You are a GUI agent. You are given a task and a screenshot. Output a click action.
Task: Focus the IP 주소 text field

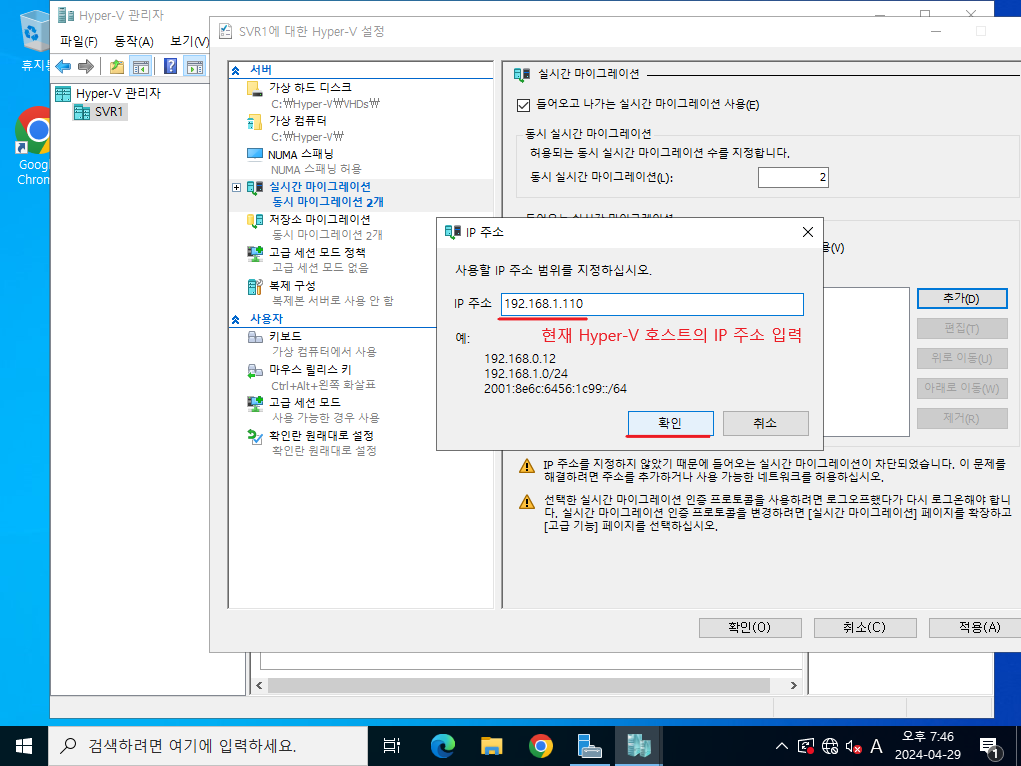click(652, 304)
